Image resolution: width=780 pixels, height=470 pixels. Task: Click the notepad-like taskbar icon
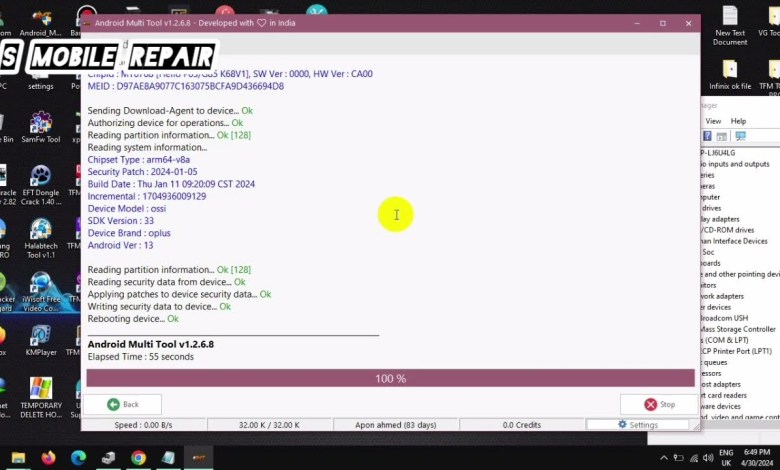tap(168, 458)
